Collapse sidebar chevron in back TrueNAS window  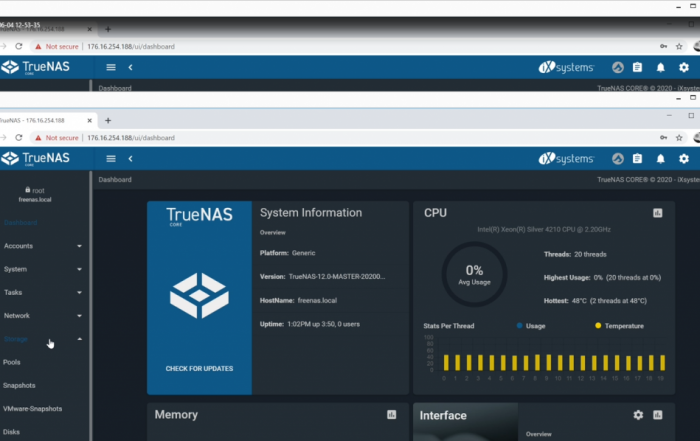130,67
